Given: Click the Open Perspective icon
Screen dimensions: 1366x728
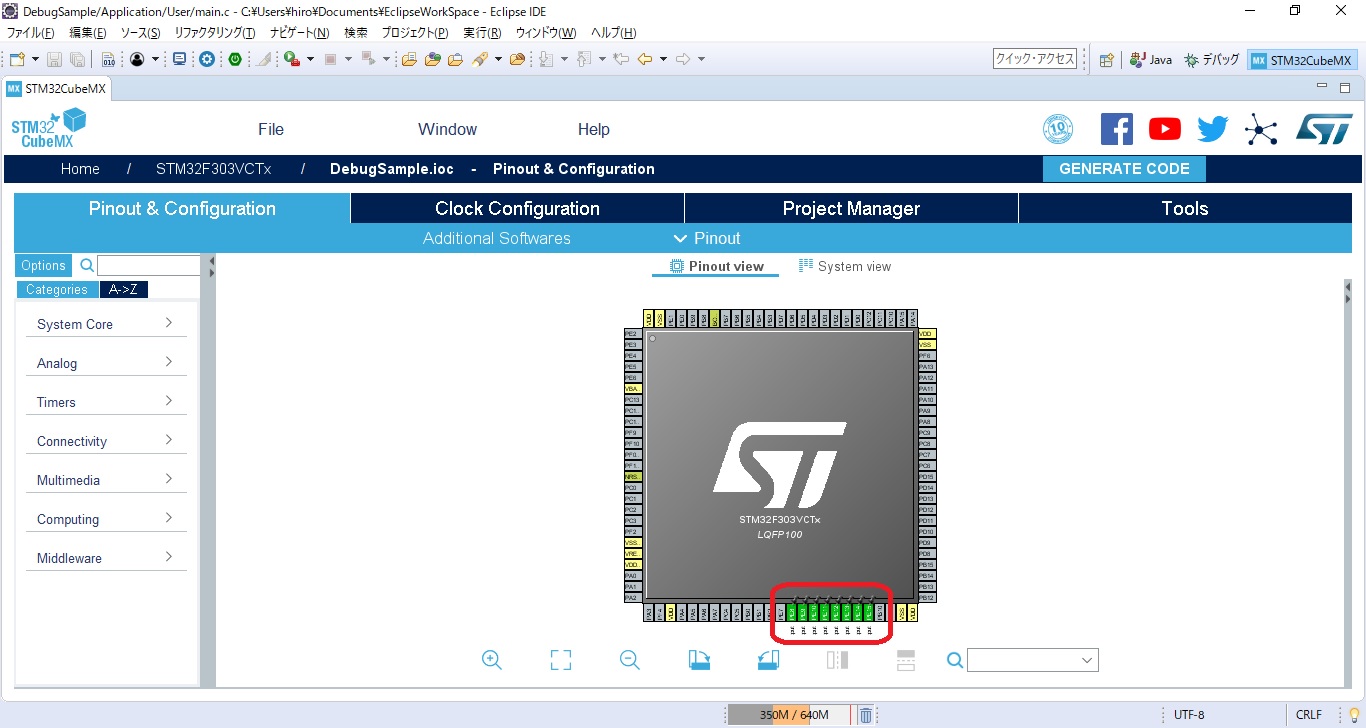Looking at the screenshot, I should (1106, 60).
